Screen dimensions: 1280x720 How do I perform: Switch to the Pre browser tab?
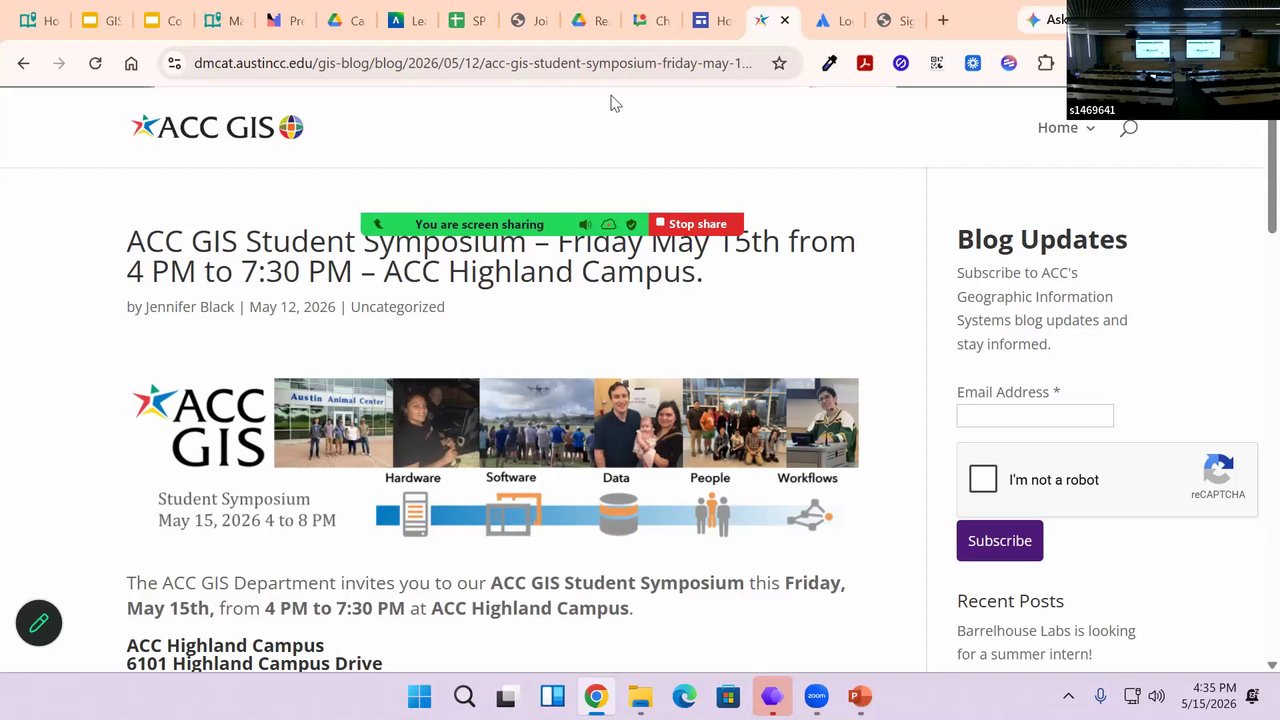[x=284, y=20]
